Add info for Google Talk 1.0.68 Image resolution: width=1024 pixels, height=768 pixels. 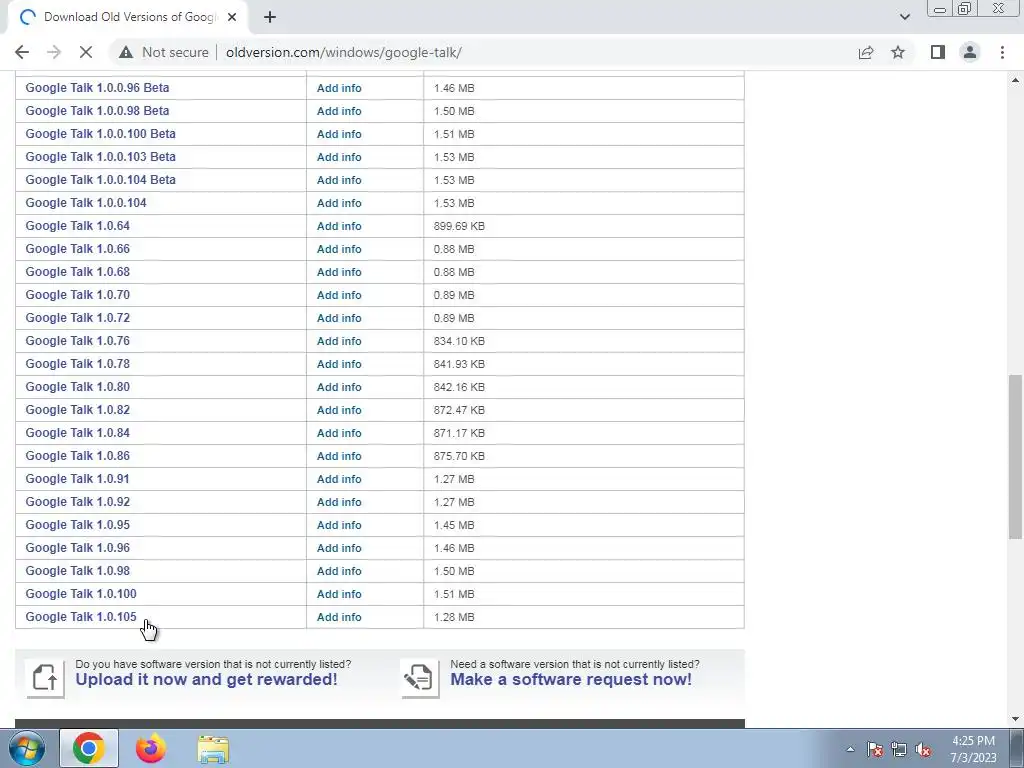pyautogui.click(x=339, y=272)
